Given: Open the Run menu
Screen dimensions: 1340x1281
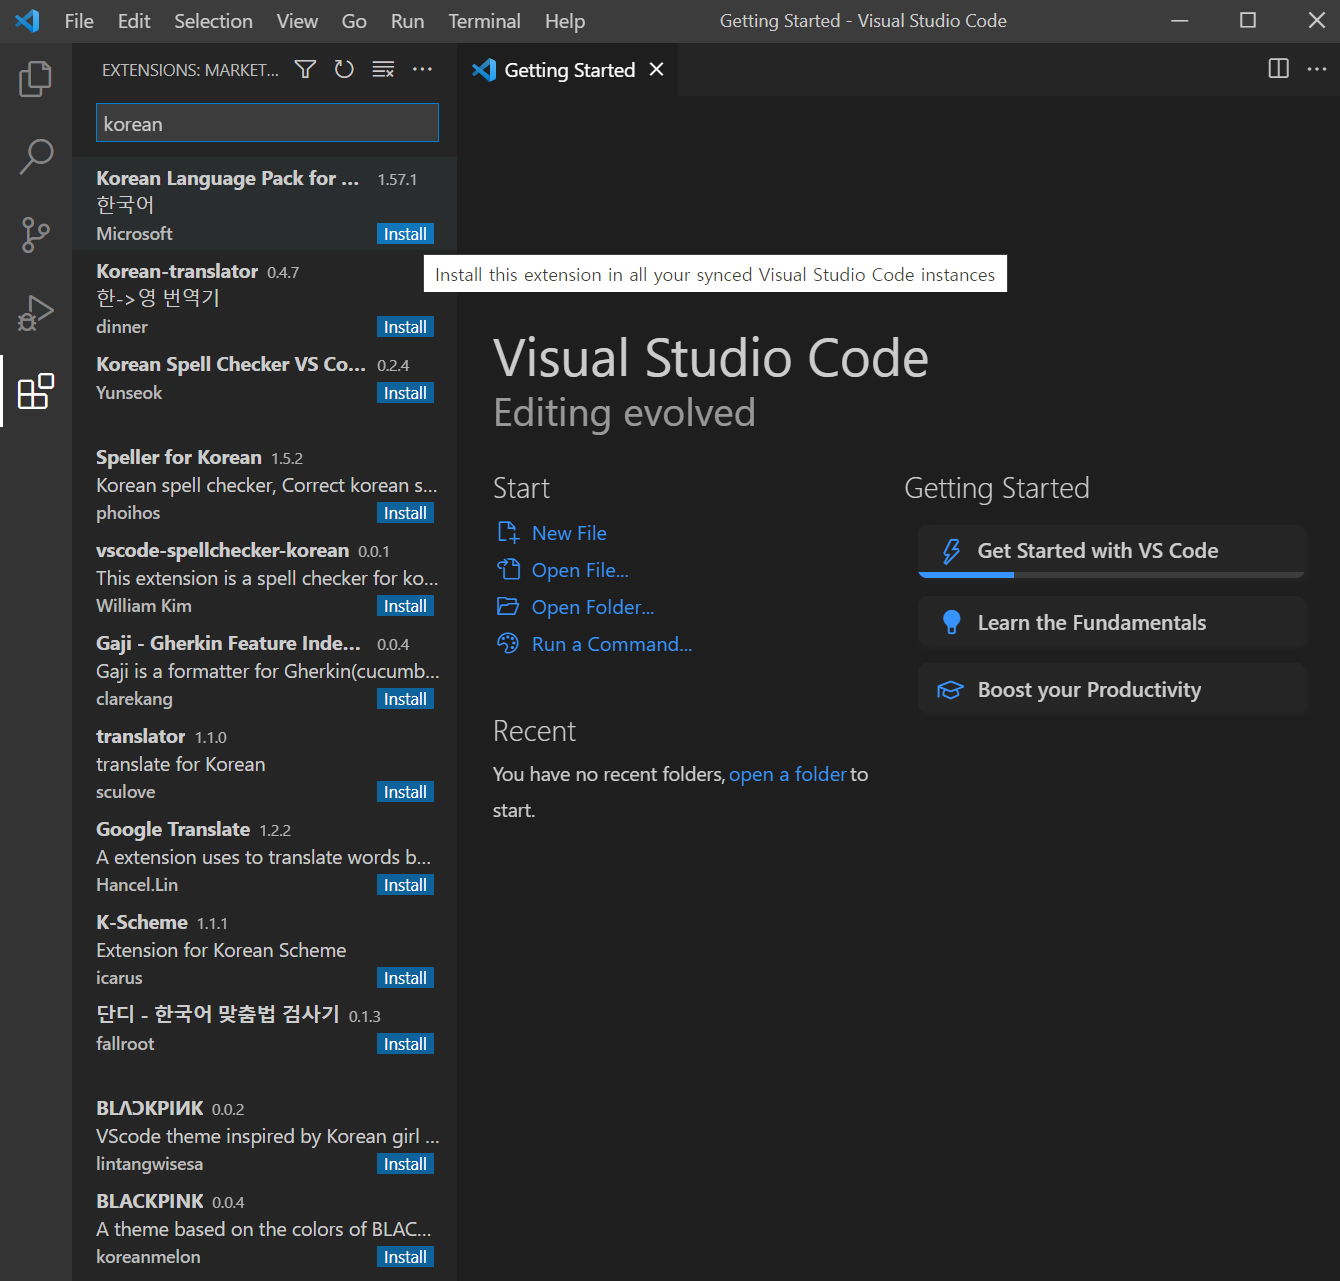Looking at the screenshot, I should pyautogui.click(x=407, y=21).
